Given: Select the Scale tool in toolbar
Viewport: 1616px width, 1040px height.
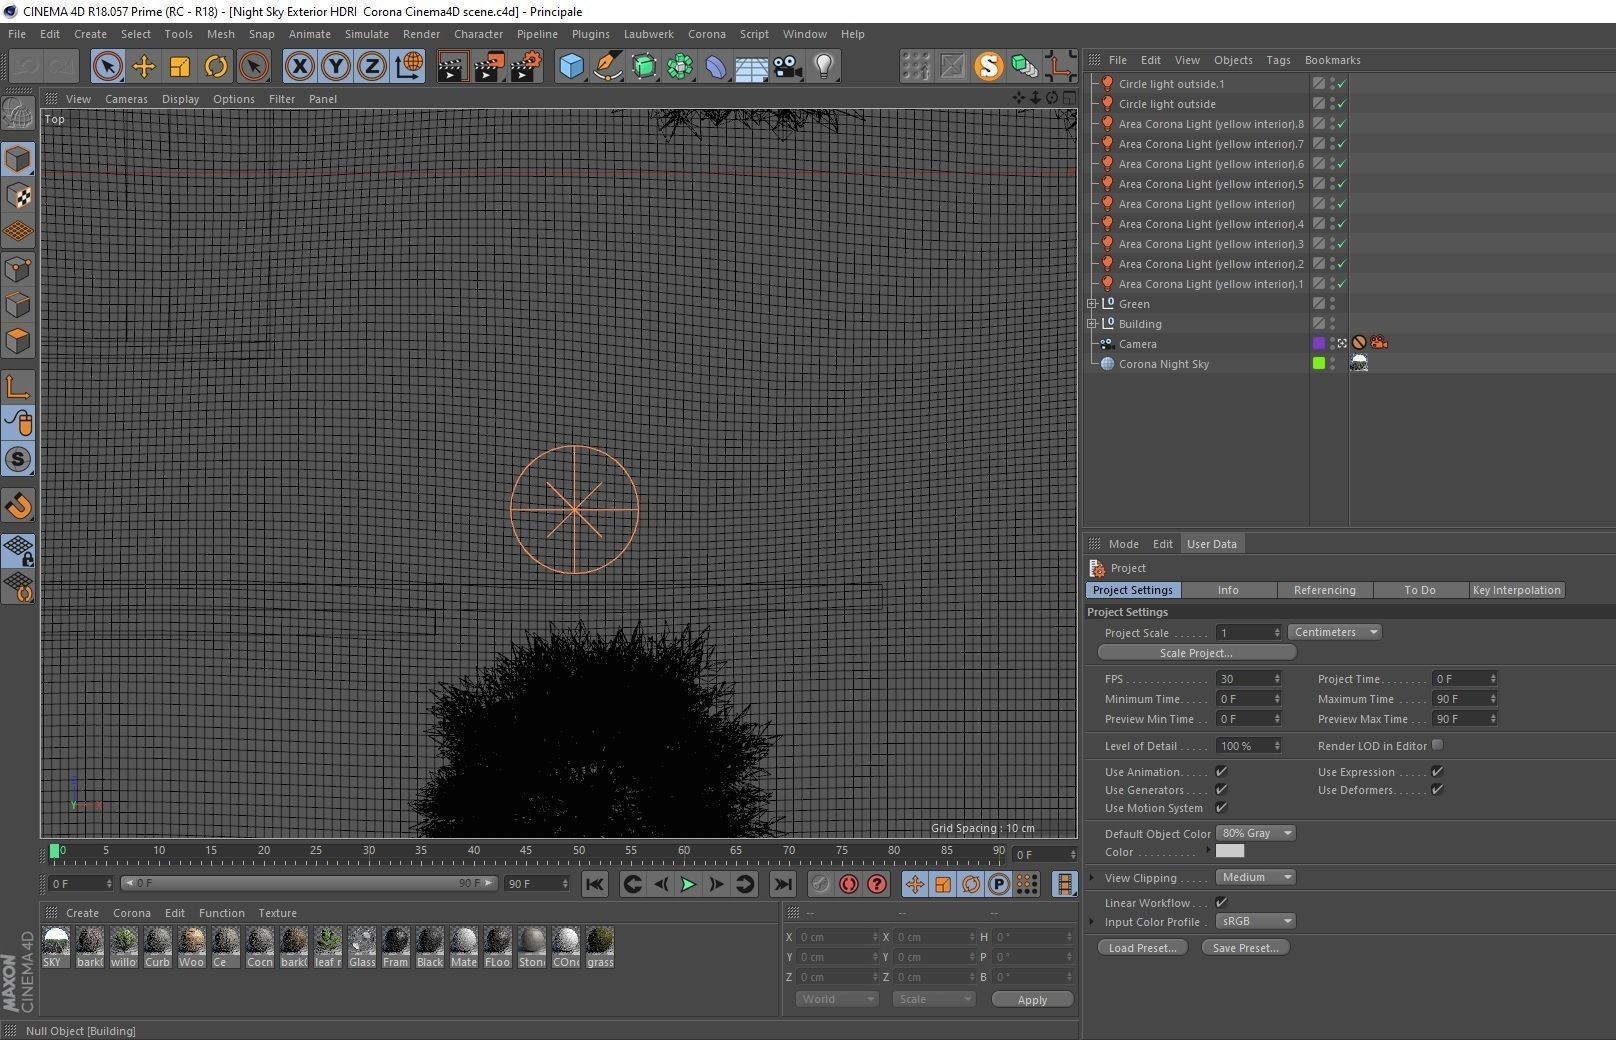Looking at the screenshot, I should [x=180, y=67].
